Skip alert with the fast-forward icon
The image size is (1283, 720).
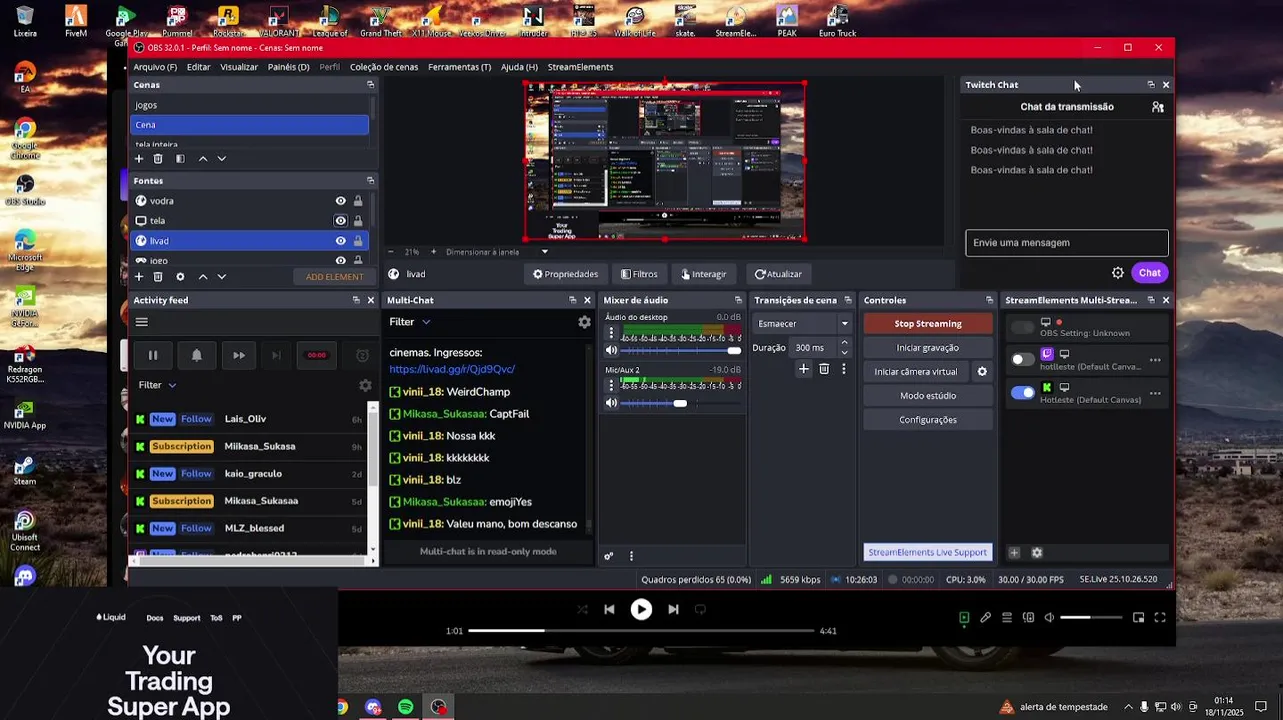239,355
